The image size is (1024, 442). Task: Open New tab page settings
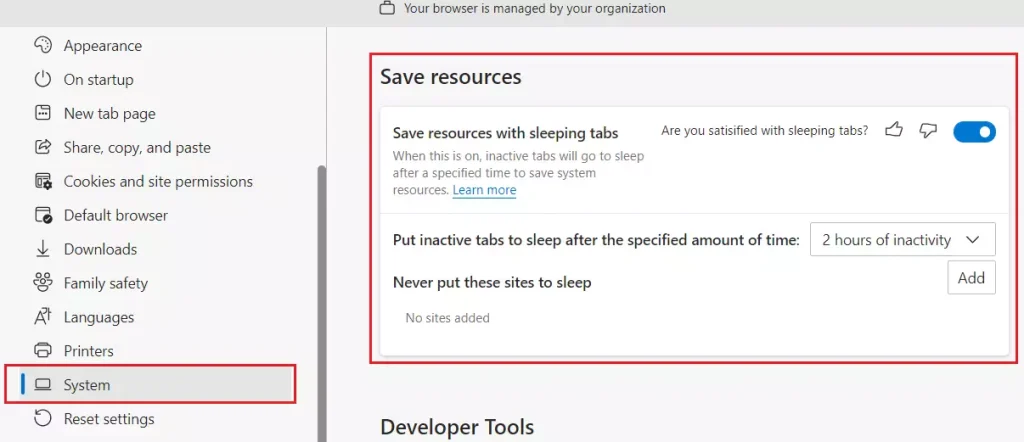point(110,114)
